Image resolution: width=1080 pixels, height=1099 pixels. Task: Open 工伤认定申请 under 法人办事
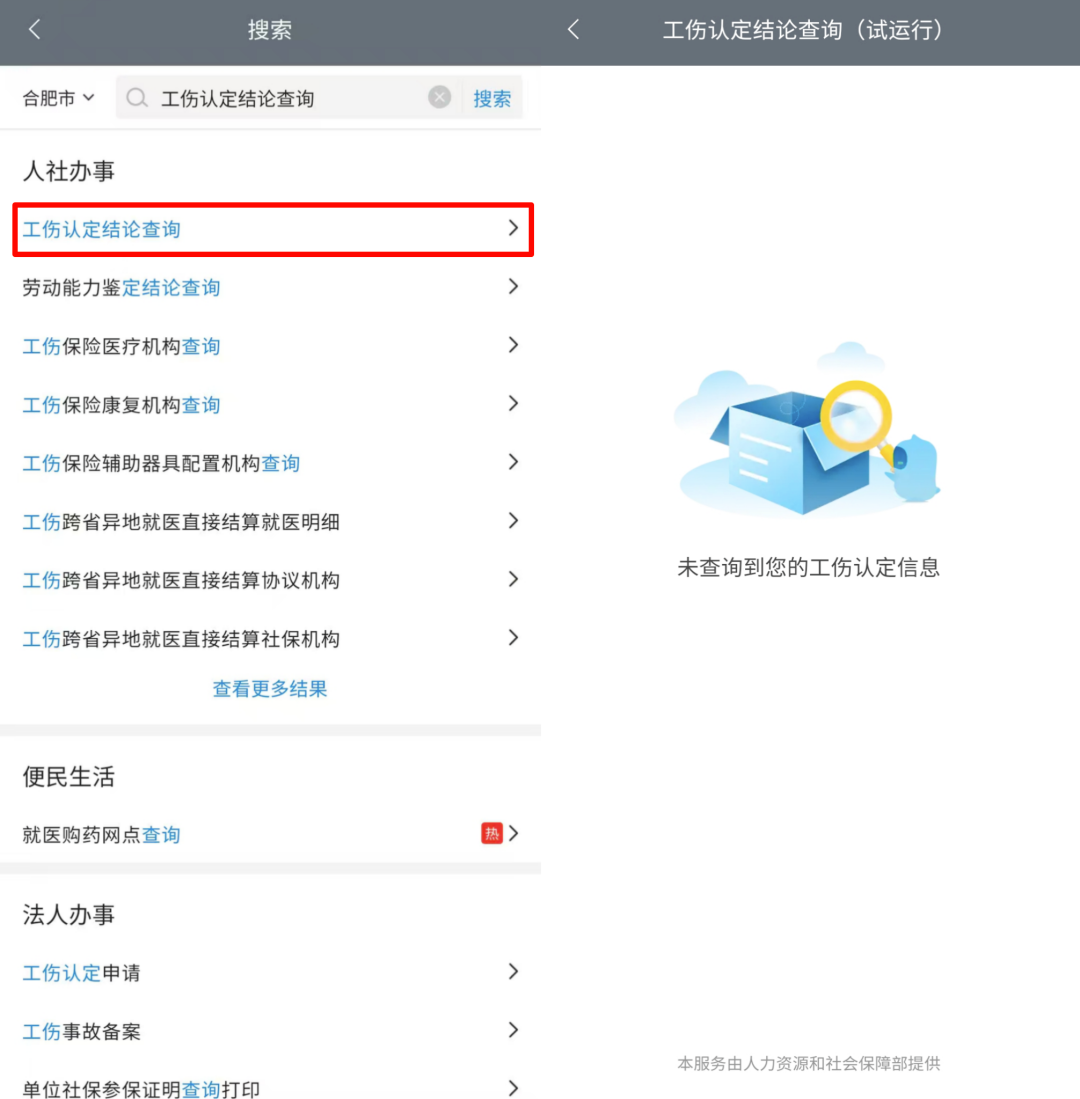point(271,972)
